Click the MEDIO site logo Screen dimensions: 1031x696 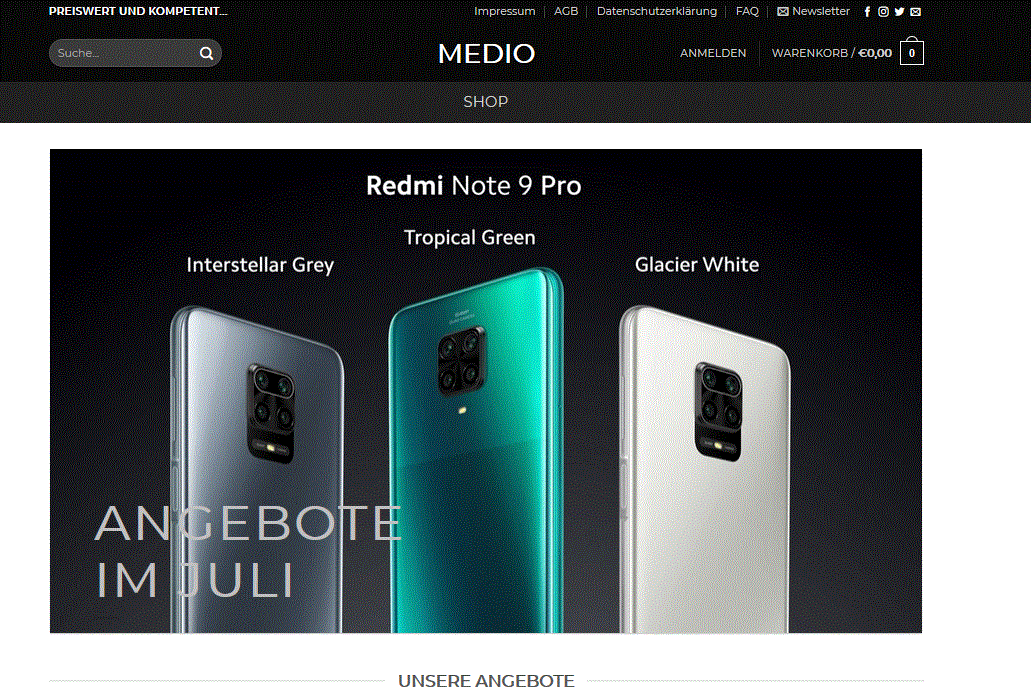pyautogui.click(x=487, y=54)
